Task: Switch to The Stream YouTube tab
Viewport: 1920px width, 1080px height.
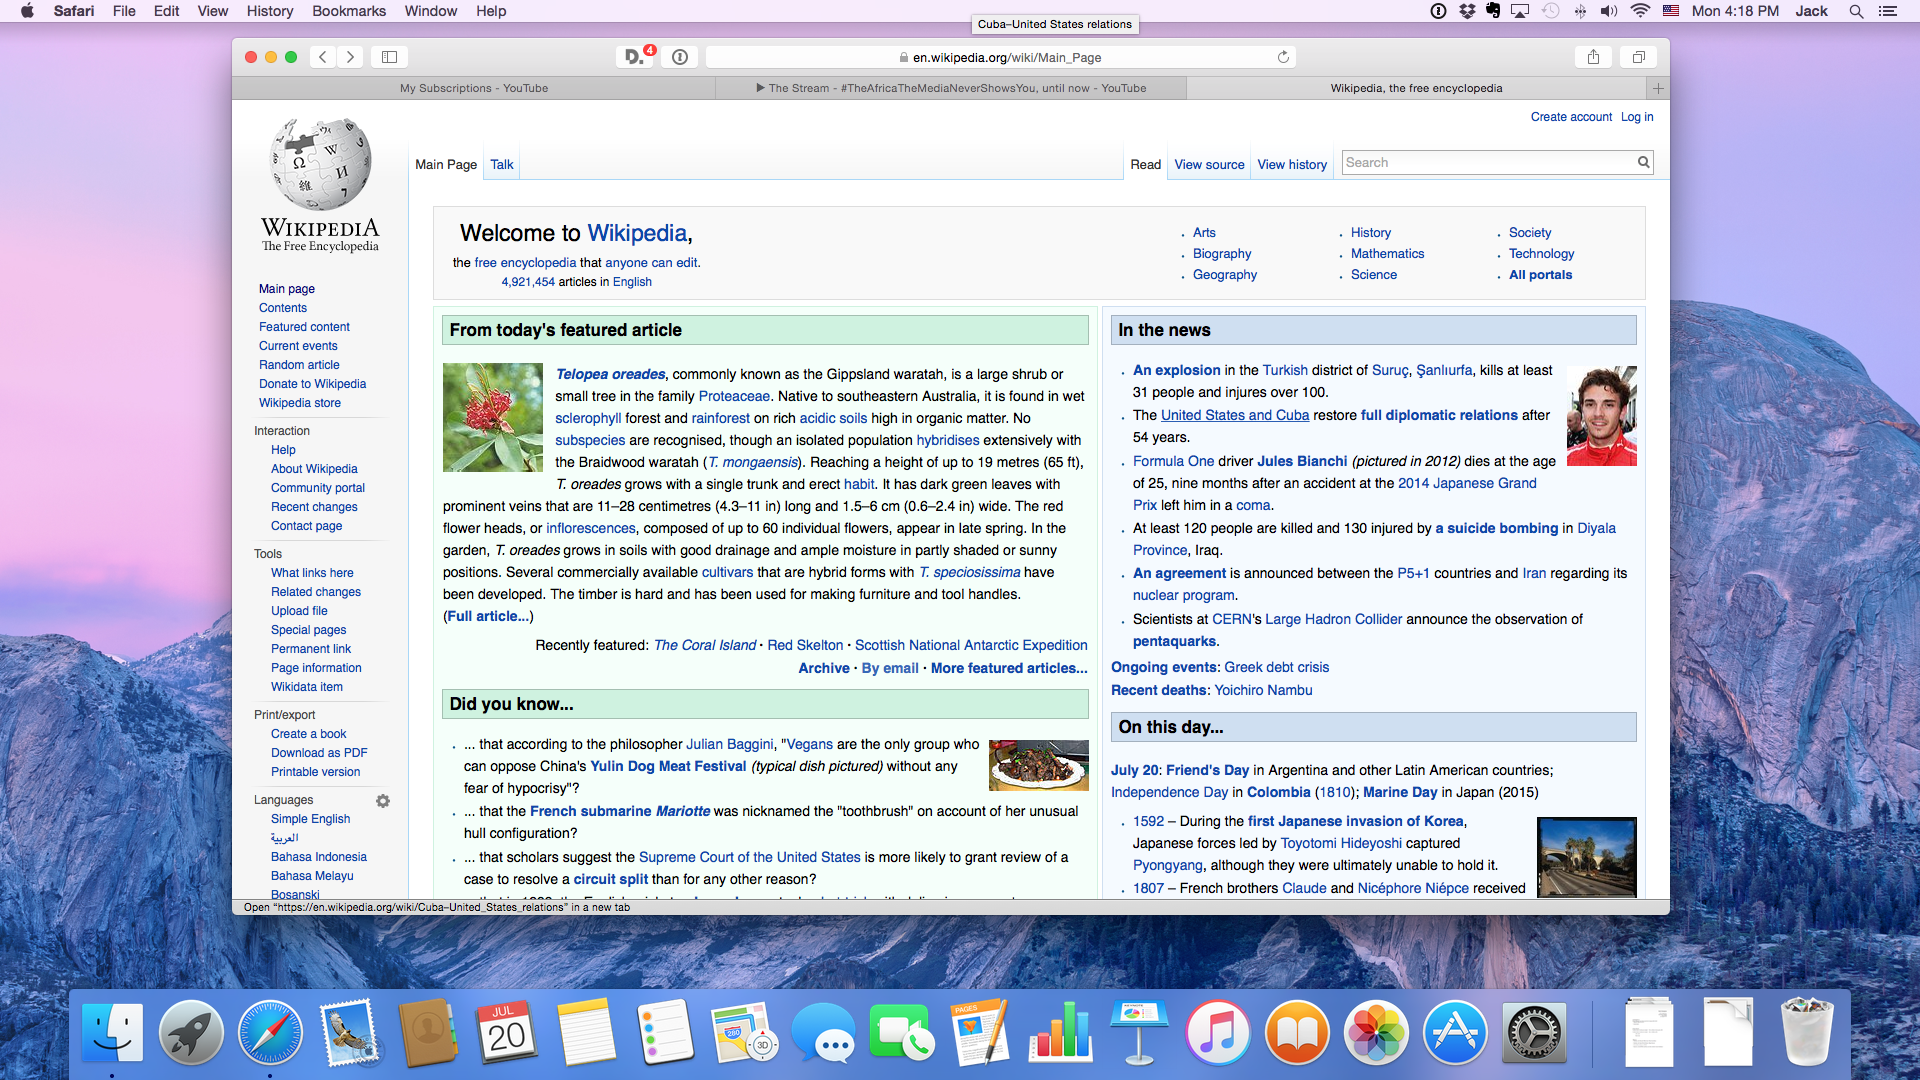Action: (951, 88)
